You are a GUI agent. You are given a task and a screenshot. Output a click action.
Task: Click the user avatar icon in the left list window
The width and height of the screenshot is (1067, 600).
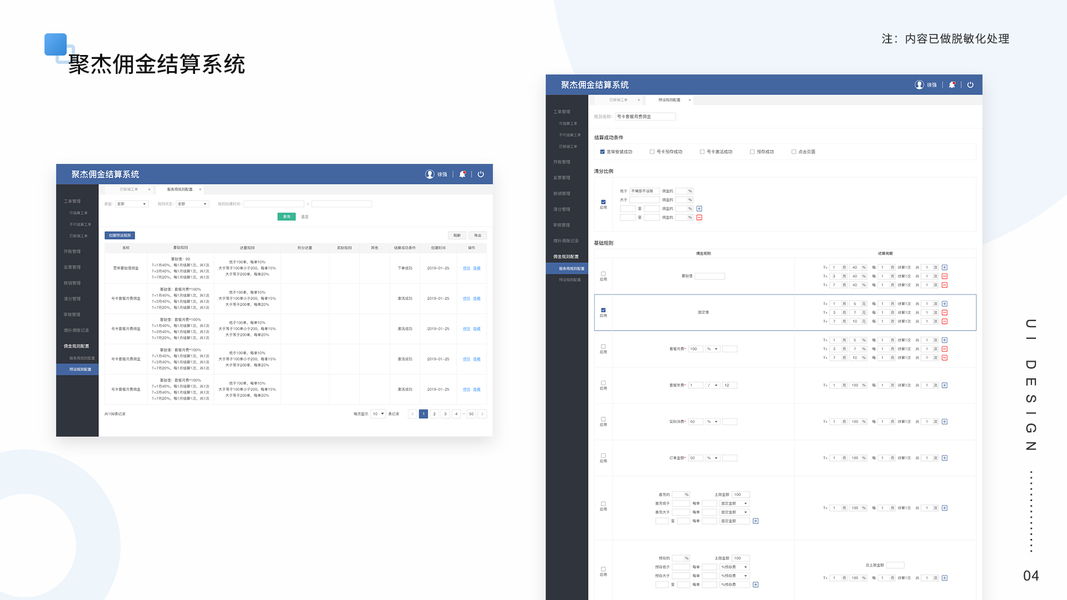tap(429, 174)
